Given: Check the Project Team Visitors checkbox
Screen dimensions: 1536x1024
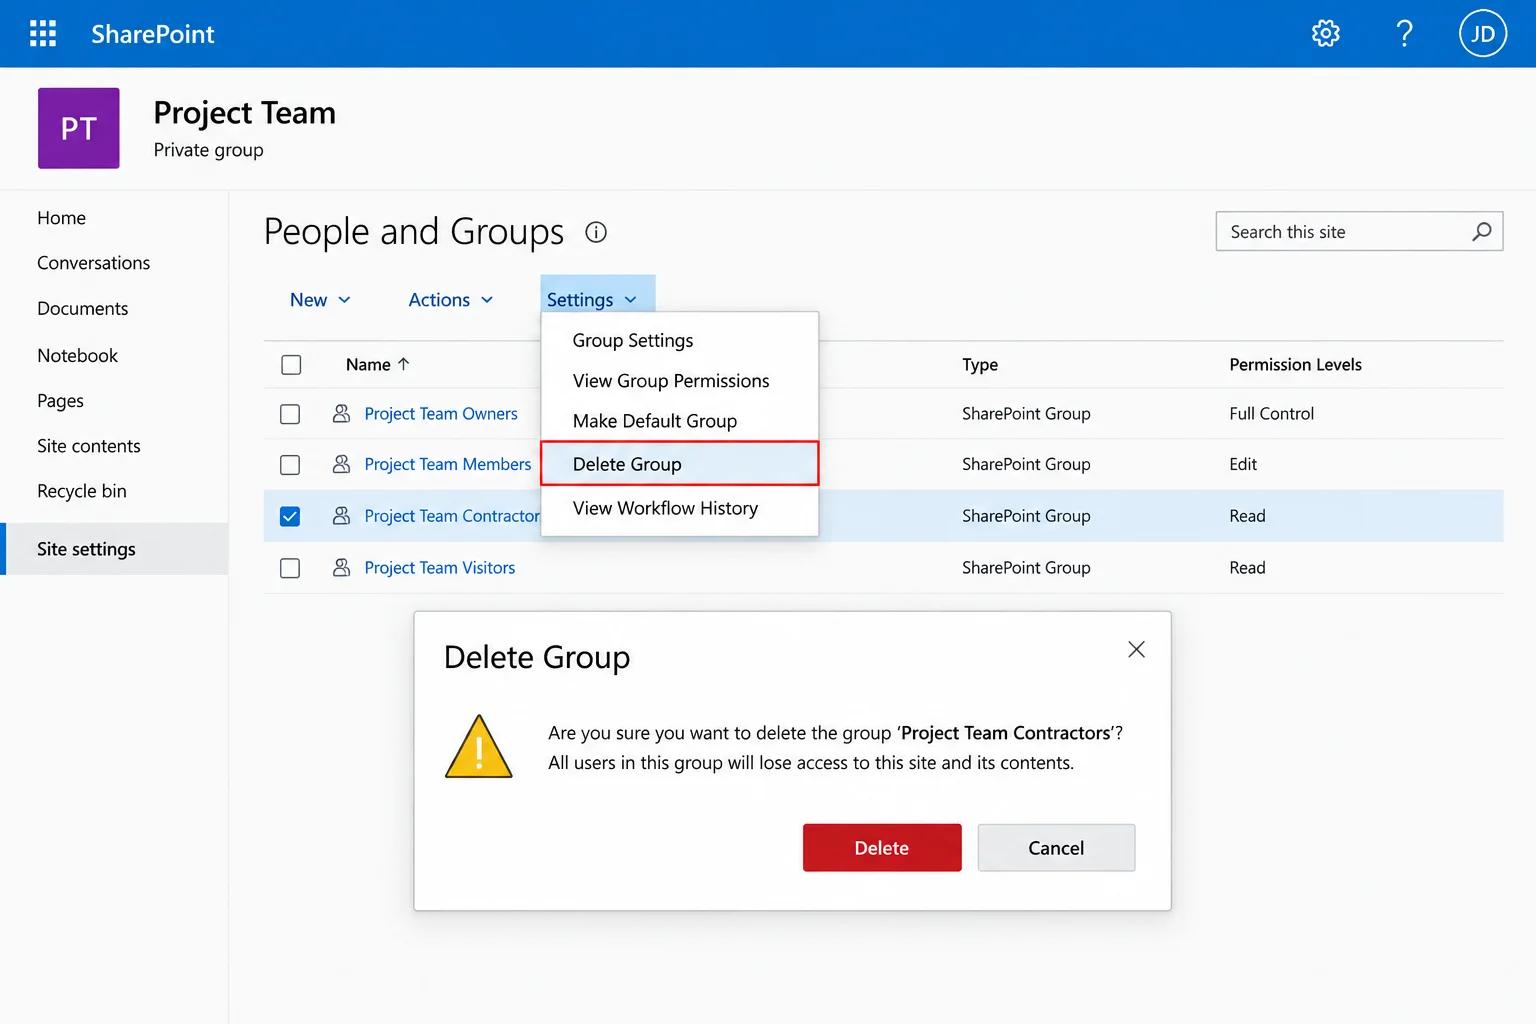Looking at the screenshot, I should tap(290, 568).
